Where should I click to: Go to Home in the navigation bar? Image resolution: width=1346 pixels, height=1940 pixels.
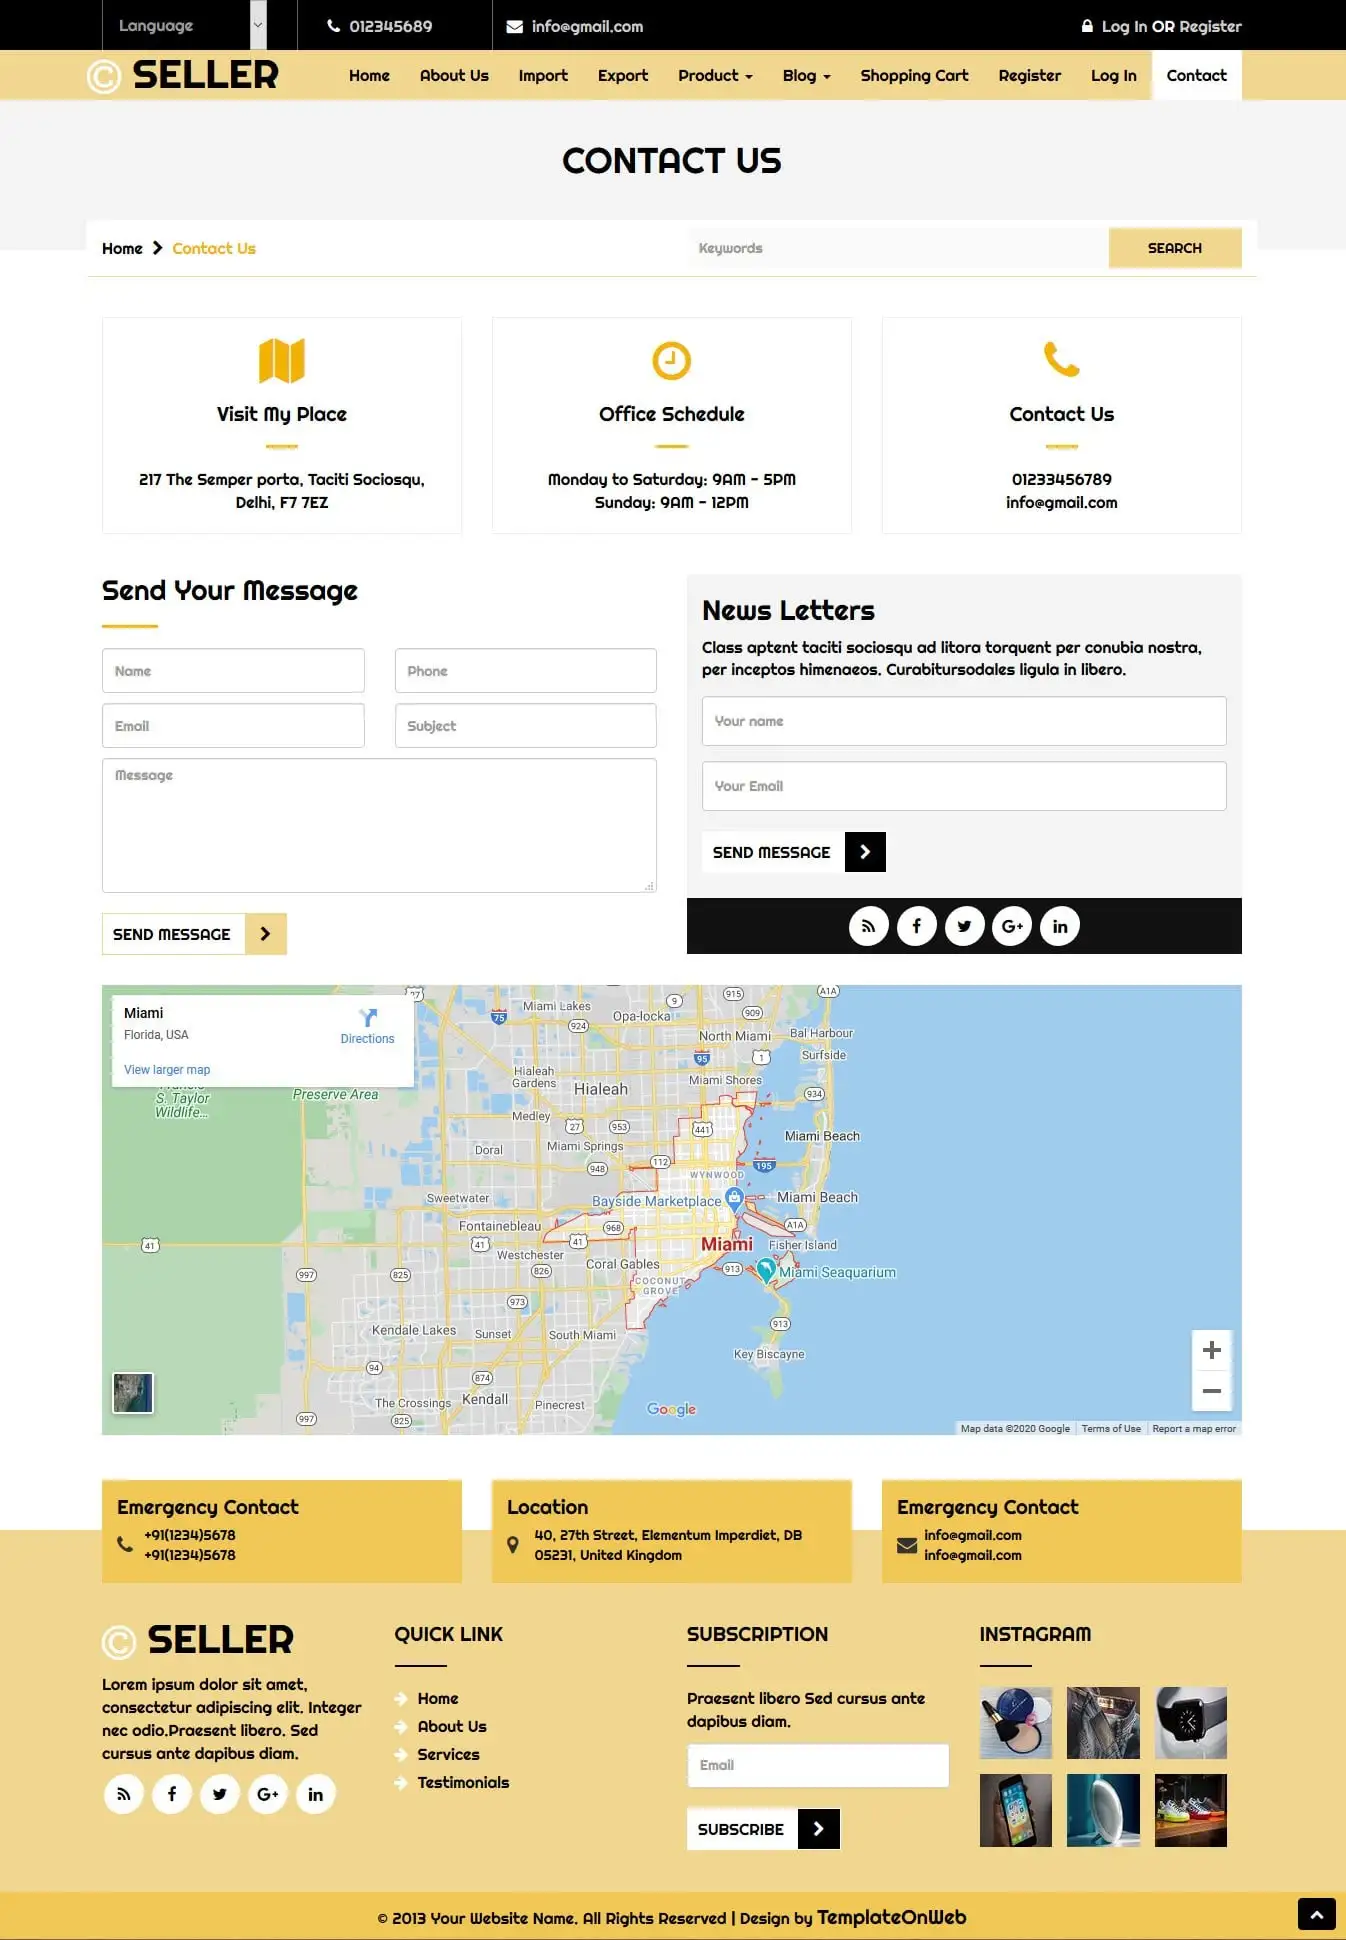click(369, 75)
